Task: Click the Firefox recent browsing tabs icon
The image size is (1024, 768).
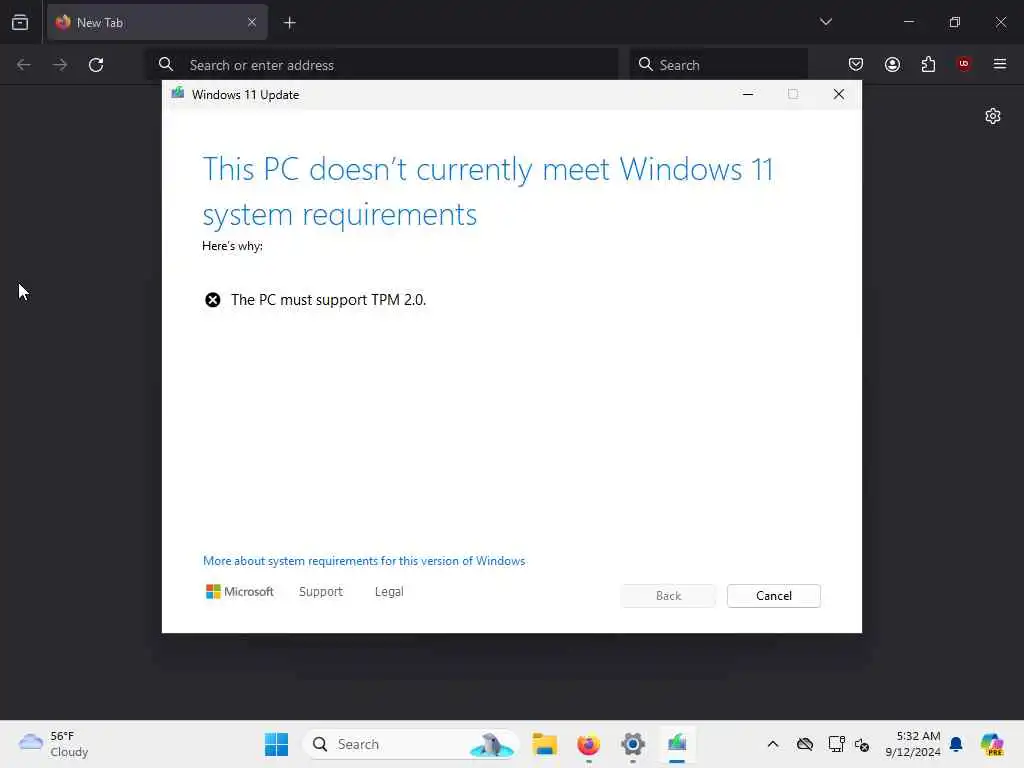Action: [x=20, y=22]
